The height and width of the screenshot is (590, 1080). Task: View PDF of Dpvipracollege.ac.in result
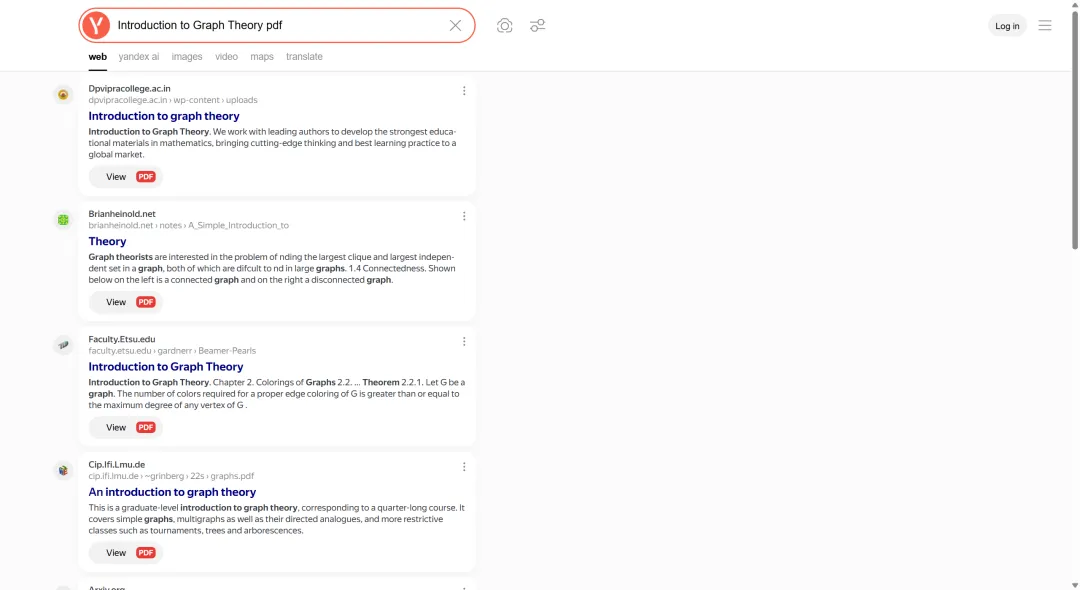click(x=126, y=177)
